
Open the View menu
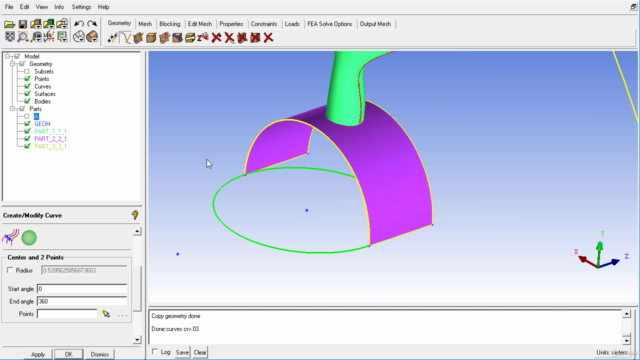pos(41,7)
